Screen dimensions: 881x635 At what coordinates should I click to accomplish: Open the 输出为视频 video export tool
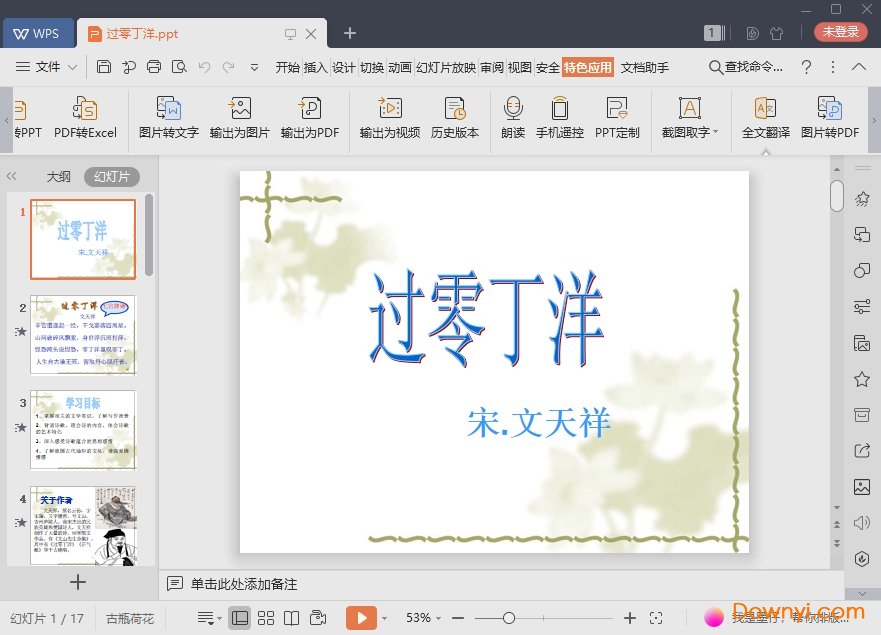tap(389, 118)
